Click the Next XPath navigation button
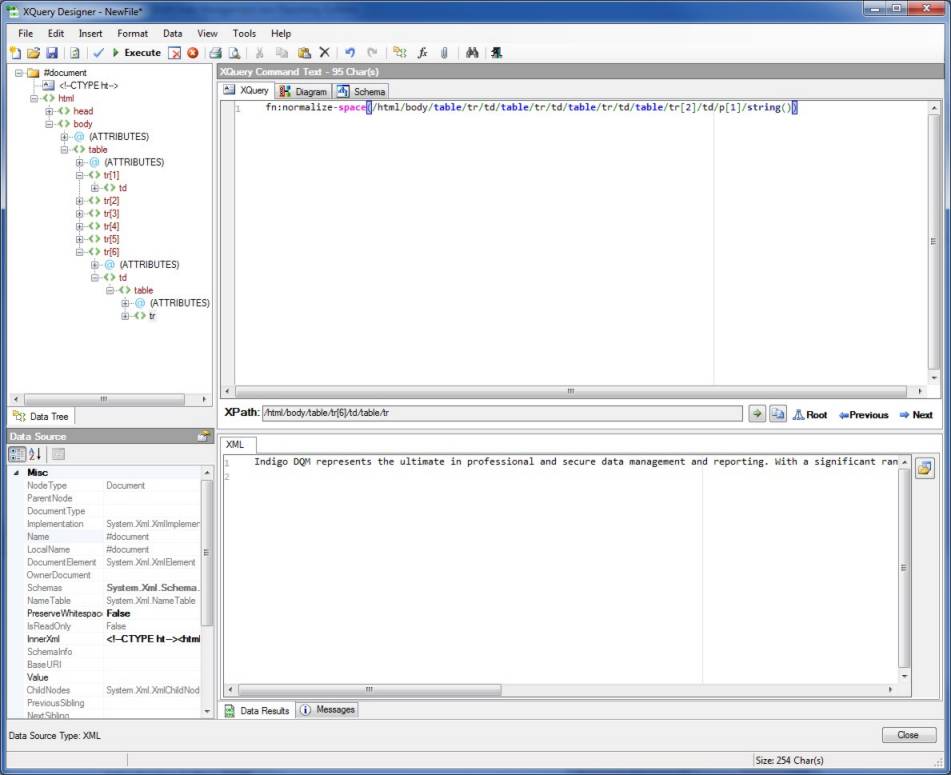951x775 pixels. 915,415
